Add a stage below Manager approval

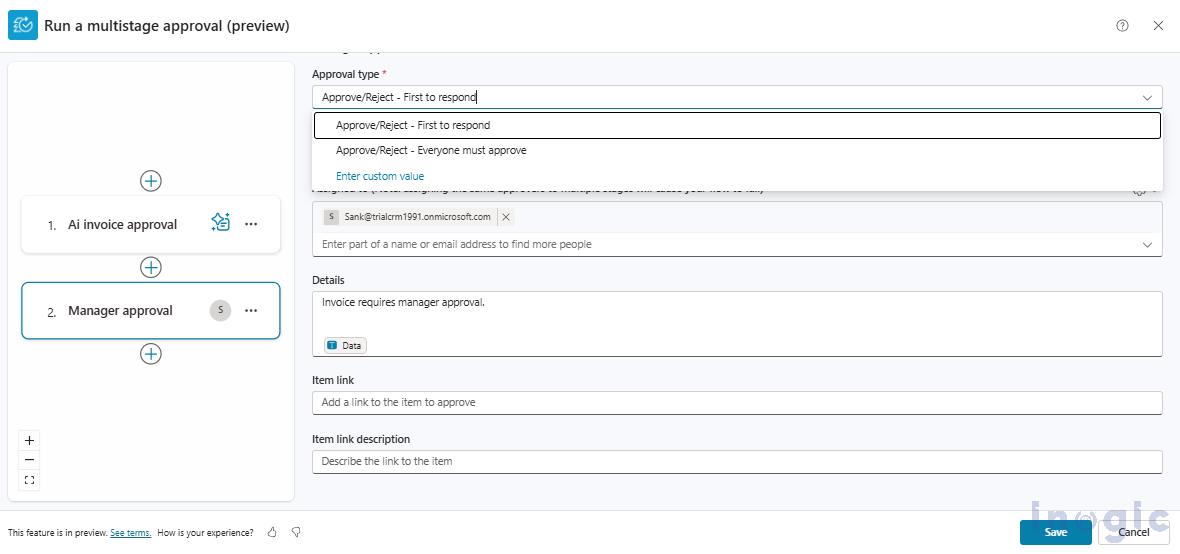pyautogui.click(x=151, y=354)
